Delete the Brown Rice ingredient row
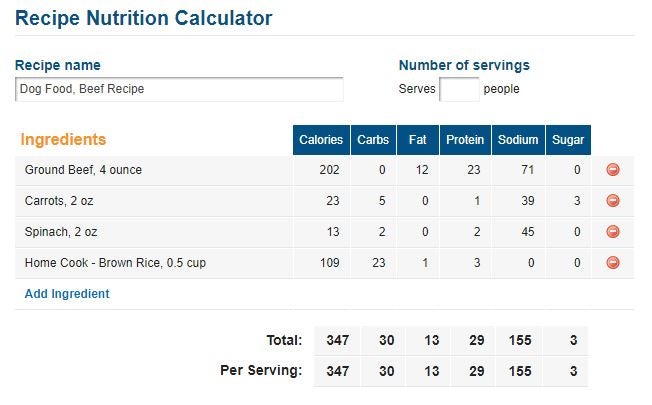 click(613, 263)
